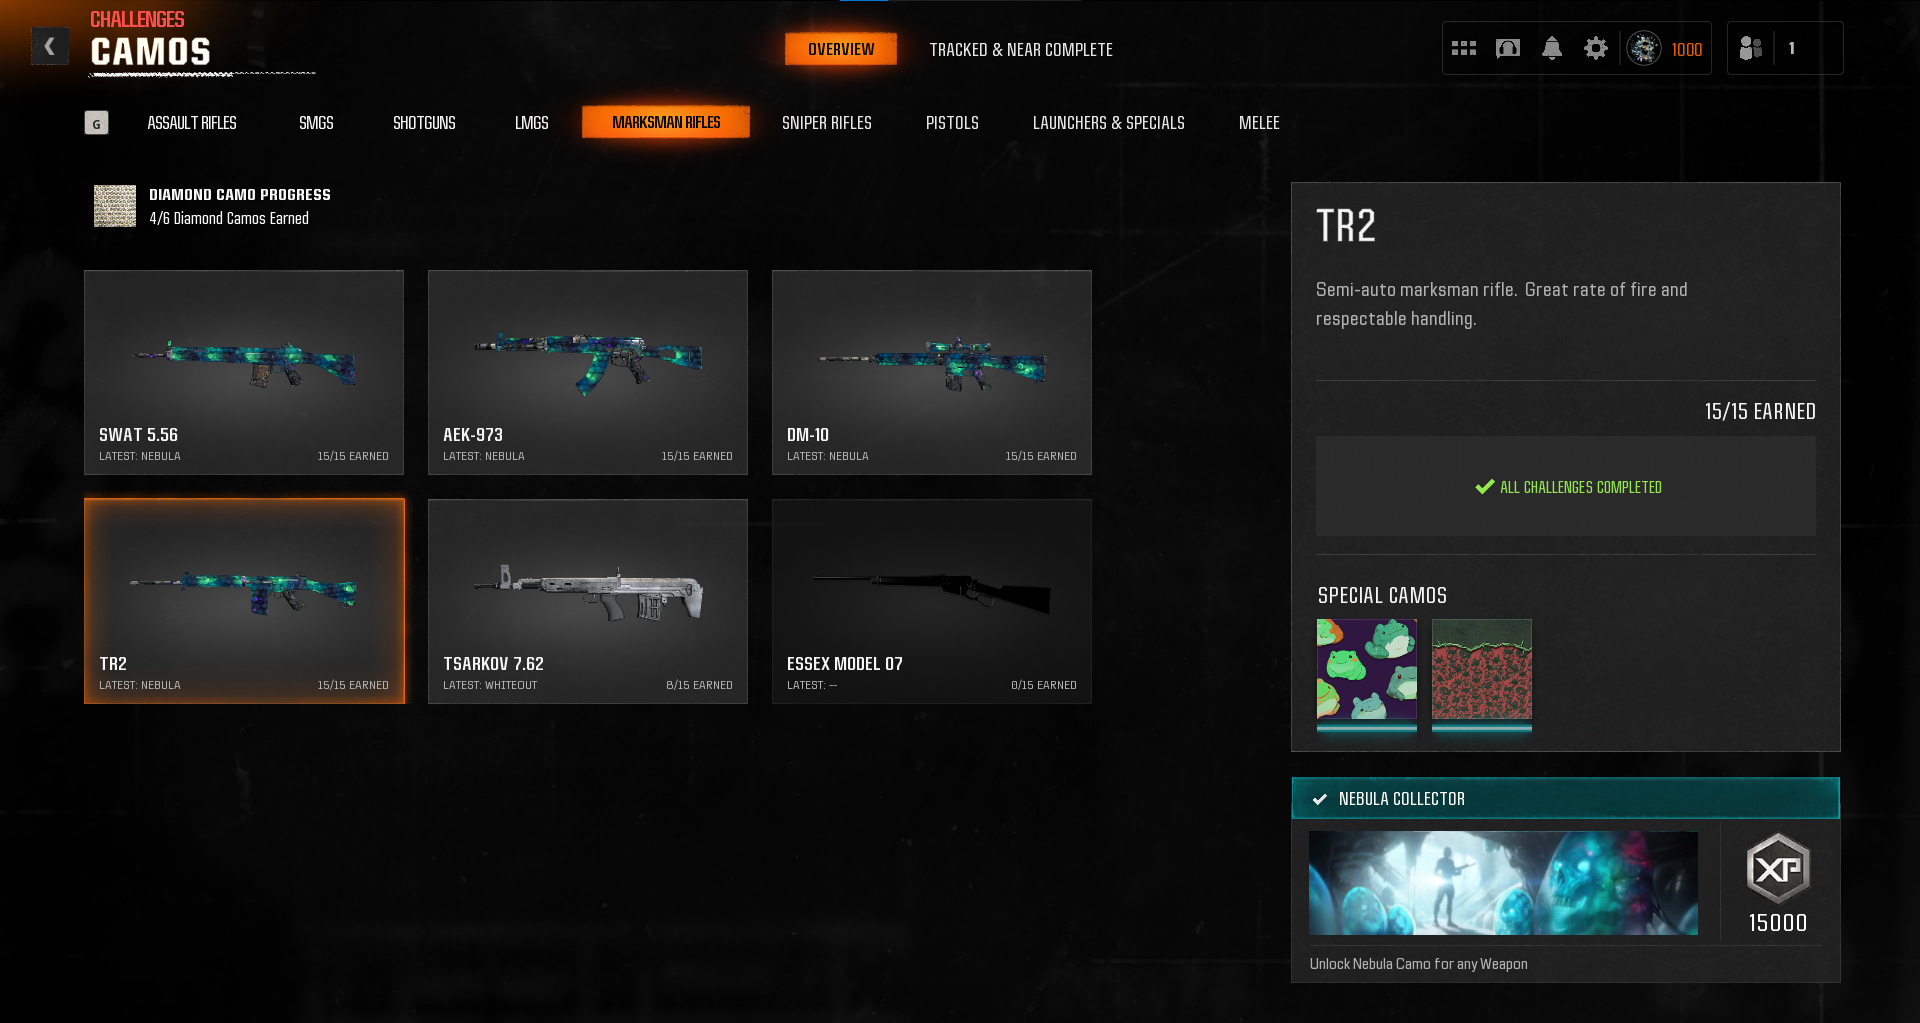Click the G key prompt icon
This screenshot has width=1920, height=1023.
pos(96,123)
